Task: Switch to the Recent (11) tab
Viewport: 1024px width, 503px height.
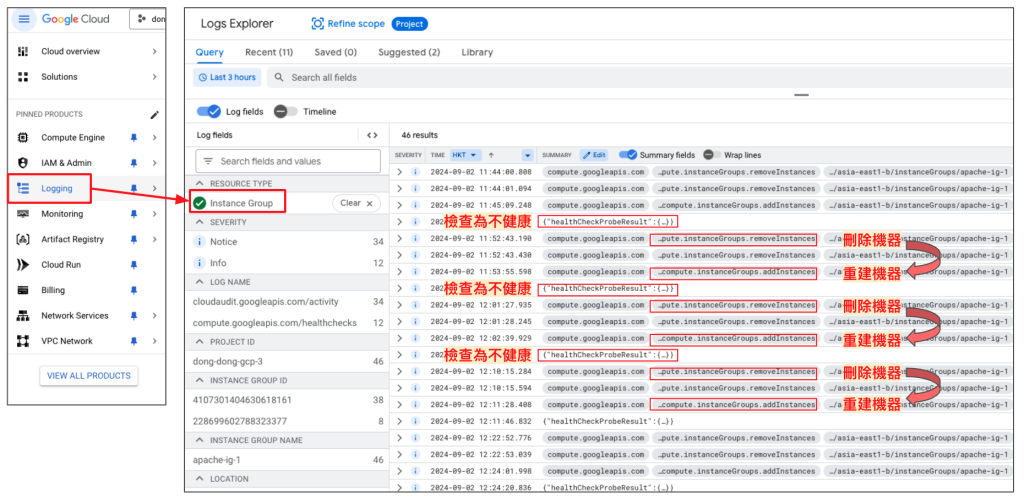Action: tap(269, 52)
